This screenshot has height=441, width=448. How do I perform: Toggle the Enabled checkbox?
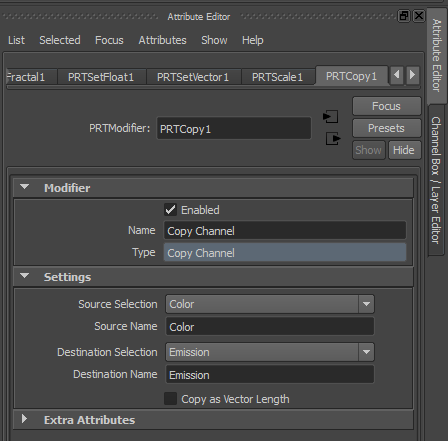pos(170,210)
